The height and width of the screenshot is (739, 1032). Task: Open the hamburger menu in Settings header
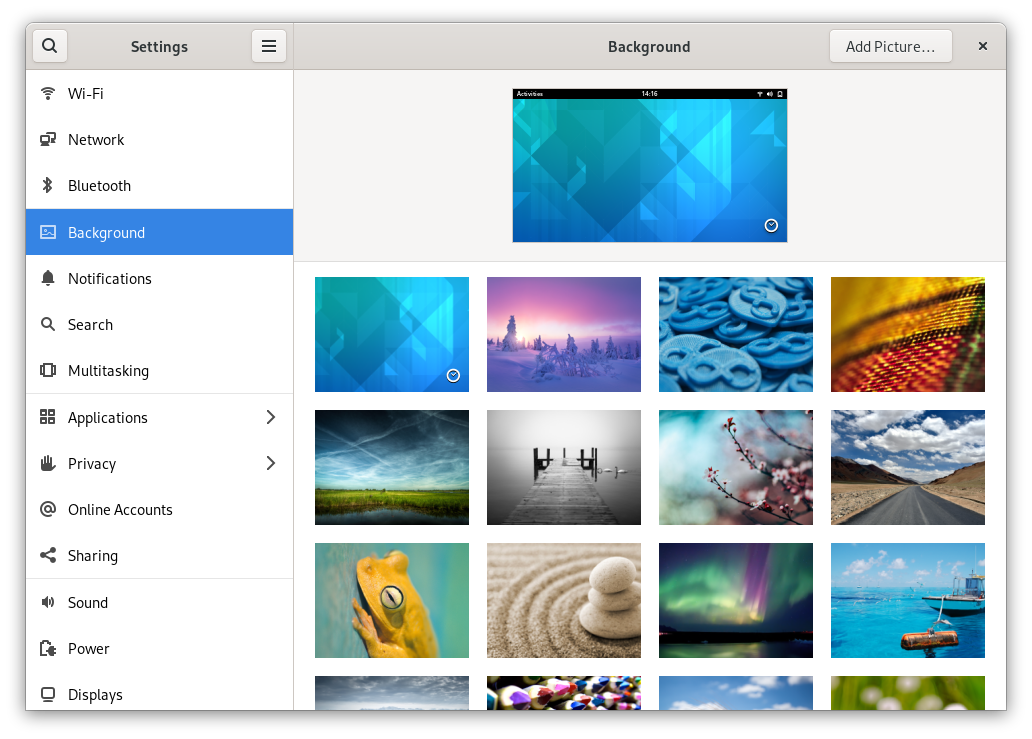[268, 46]
